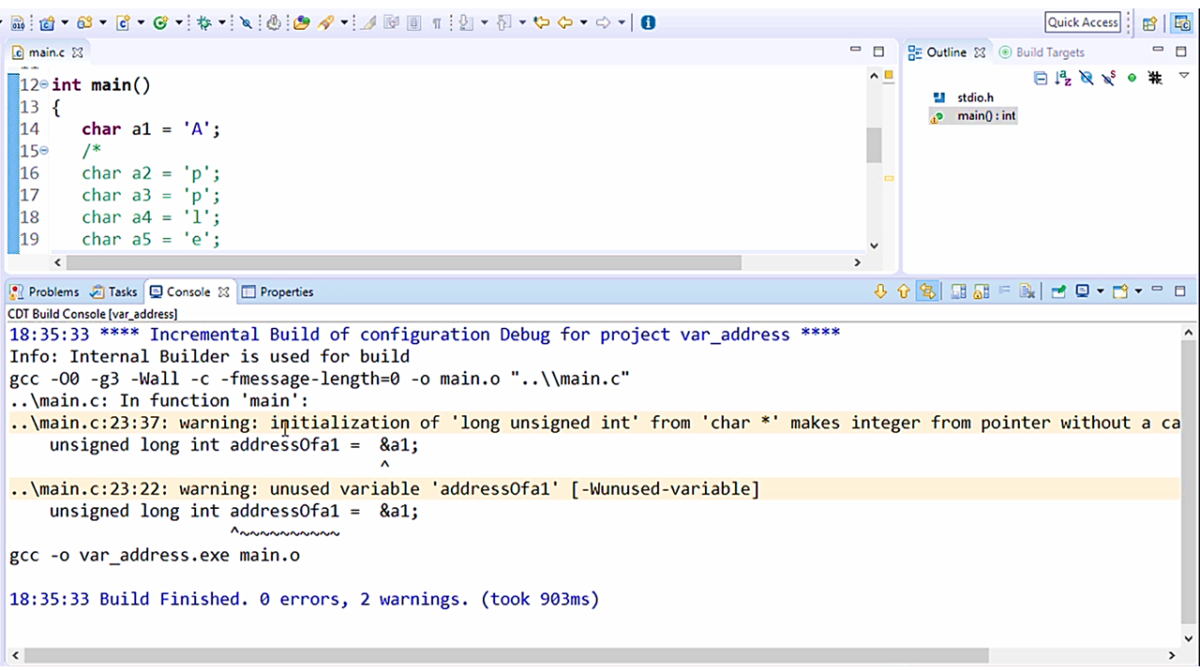This screenshot has width=1200, height=671.
Task: Click the Display Selected Console monitor icon
Action: [1083, 292]
